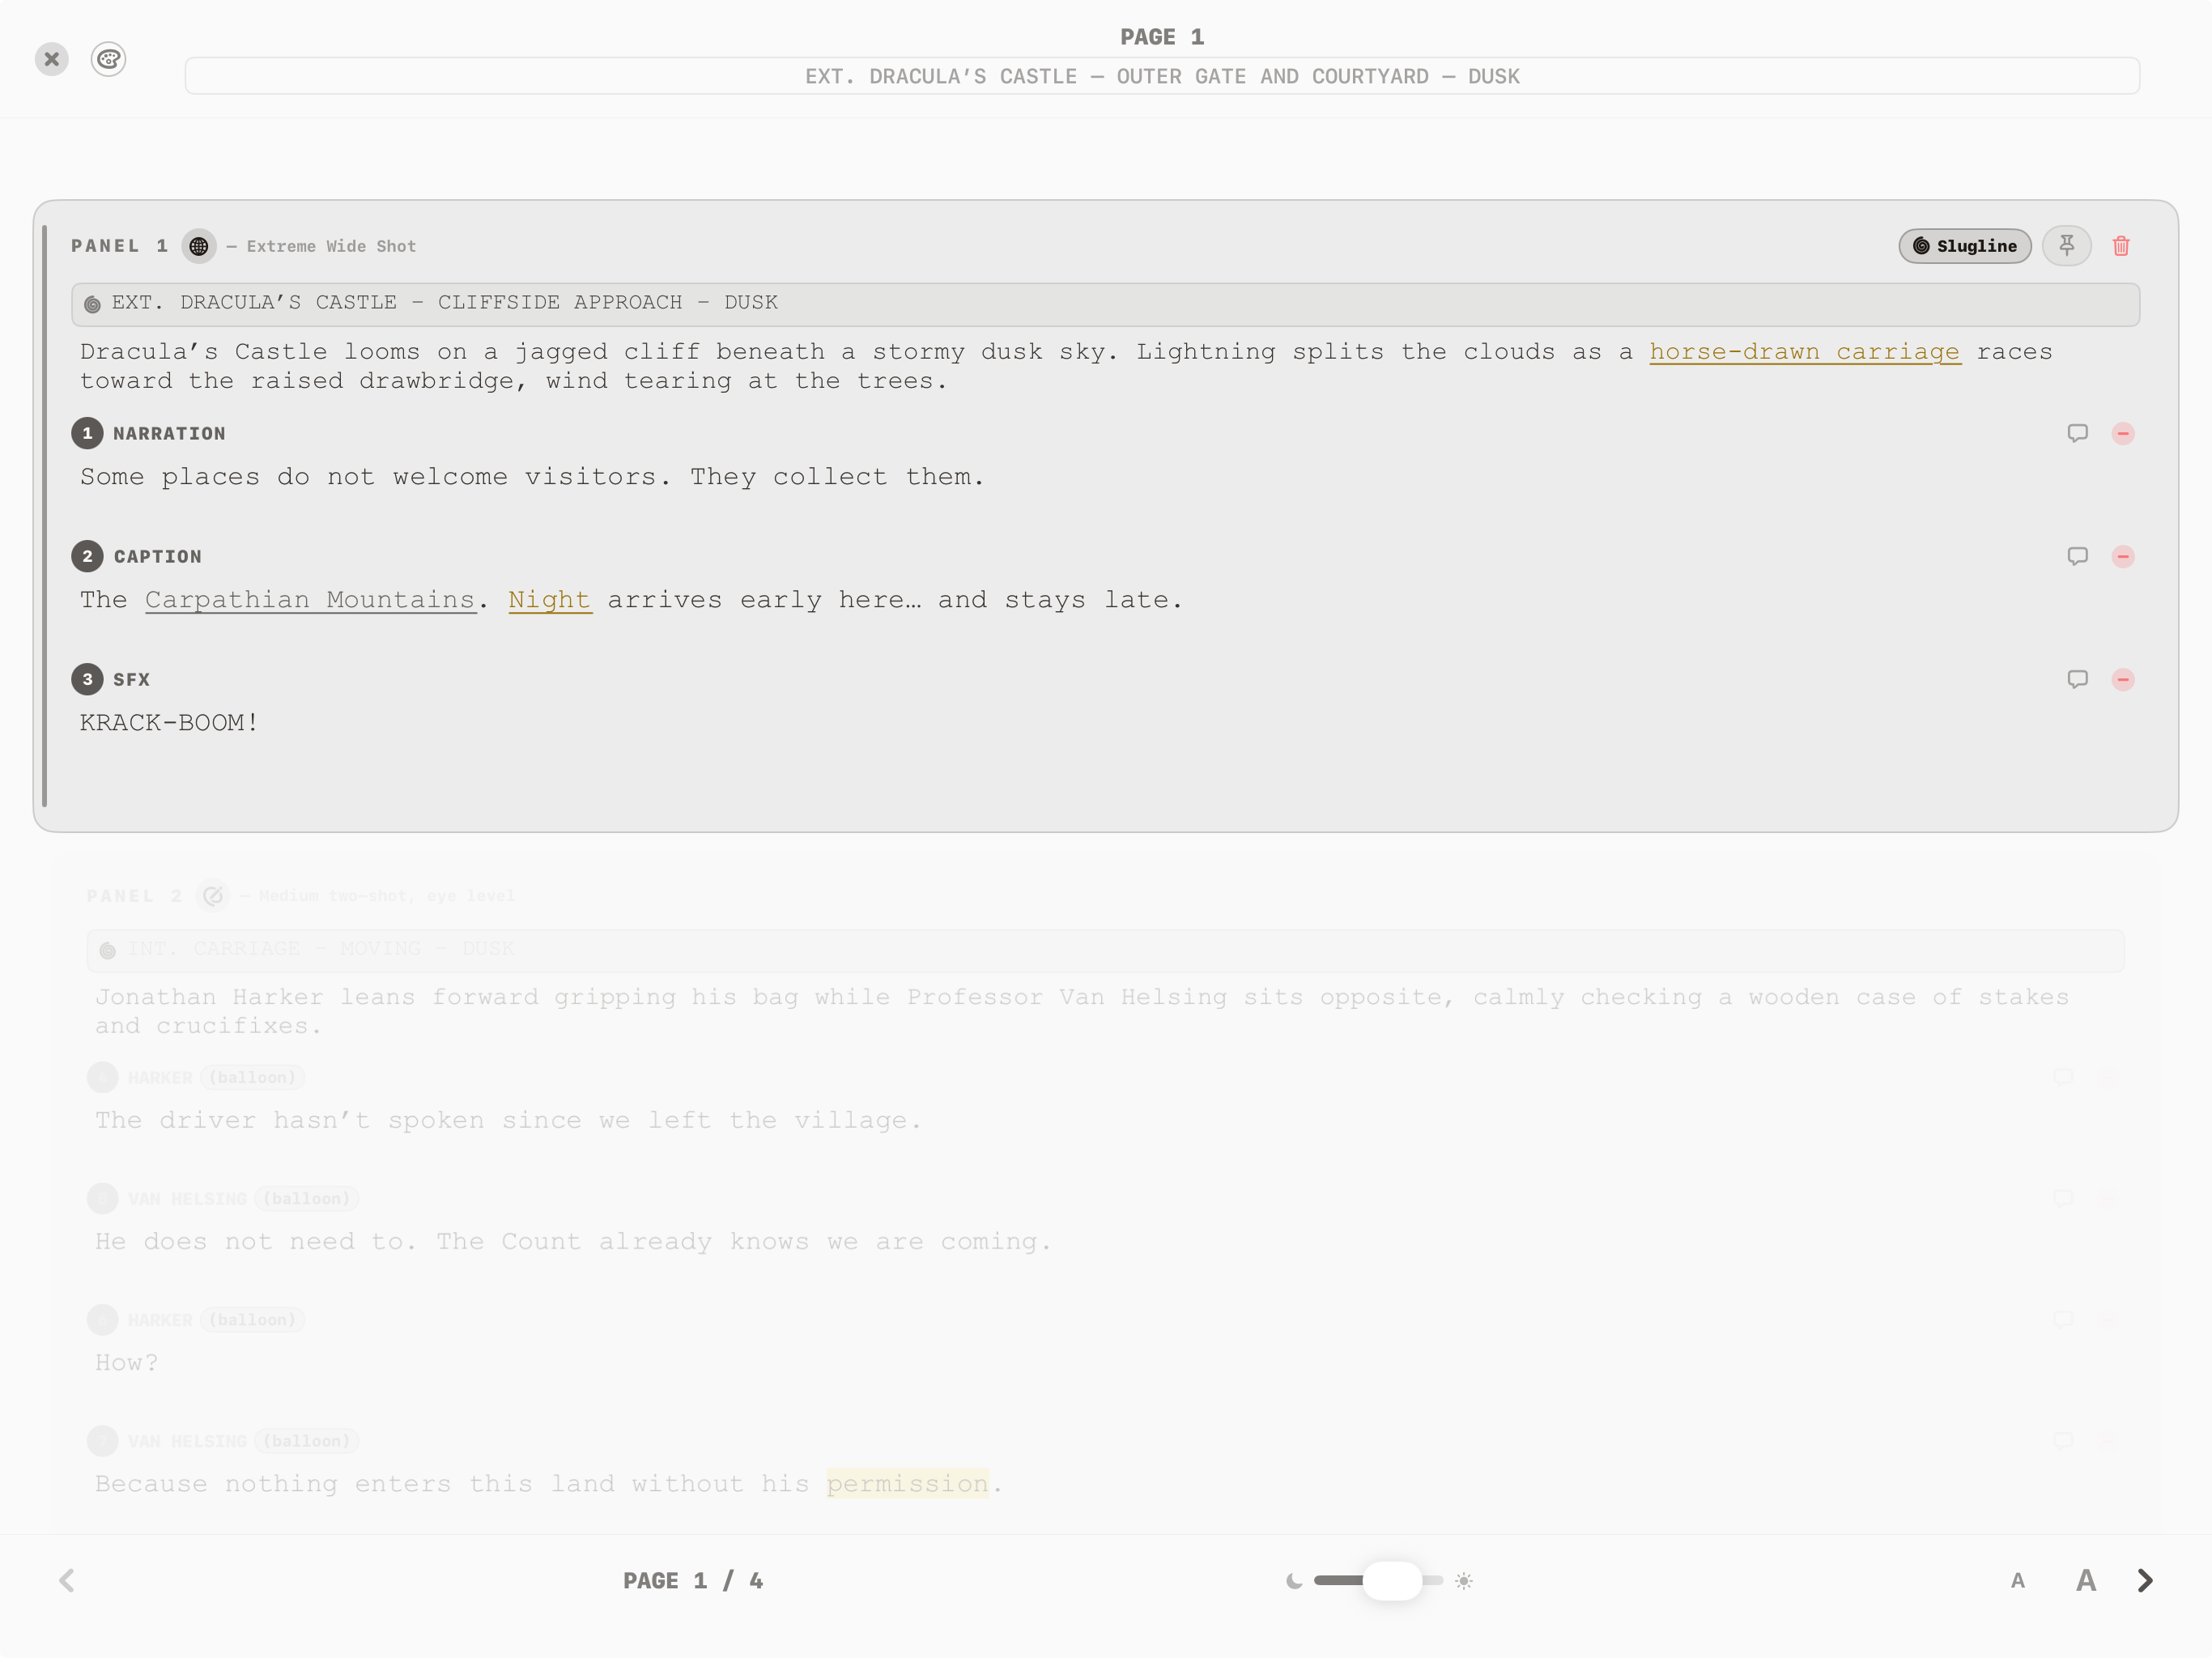The width and height of the screenshot is (2212, 1658).
Task: Click the PANEL 1 heading label
Action: [x=120, y=246]
